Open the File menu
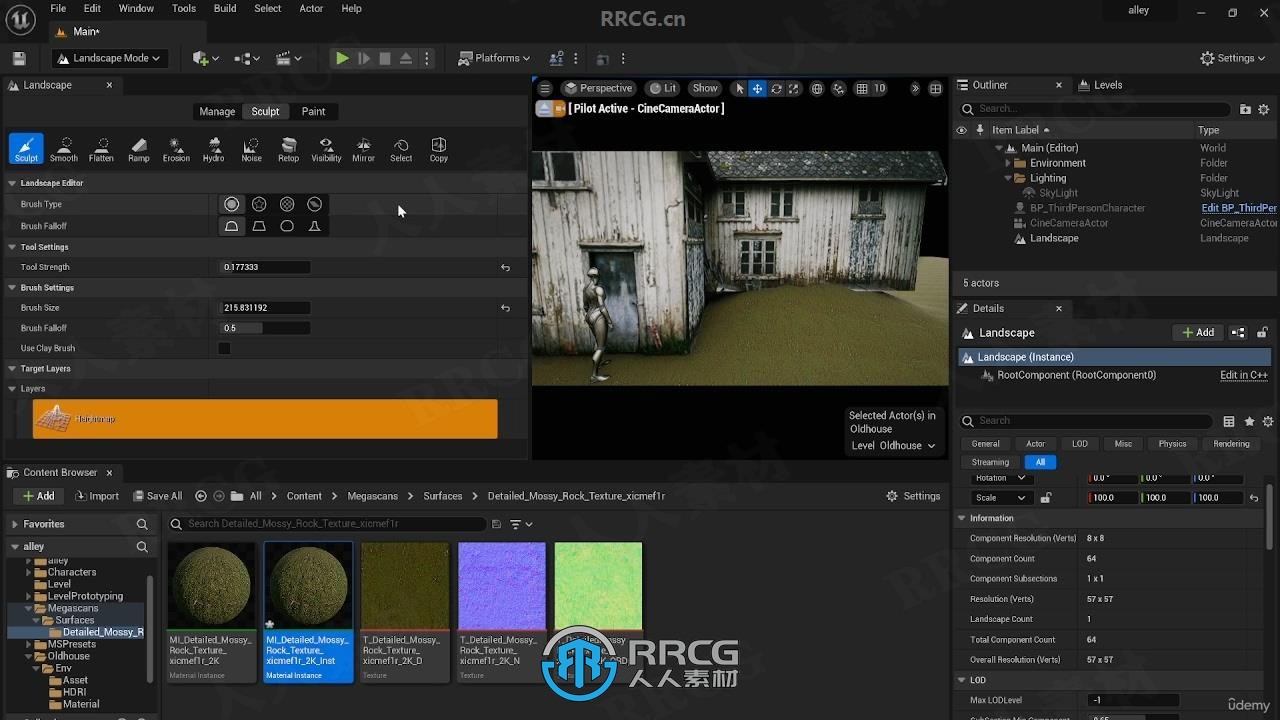This screenshot has width=1280, height=720. coord(58,9)
